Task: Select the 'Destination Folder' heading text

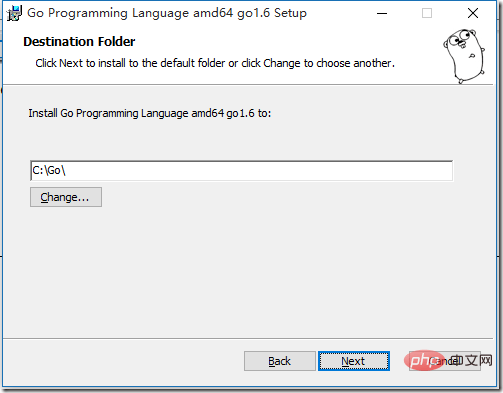Action: (x=79, y=42)
